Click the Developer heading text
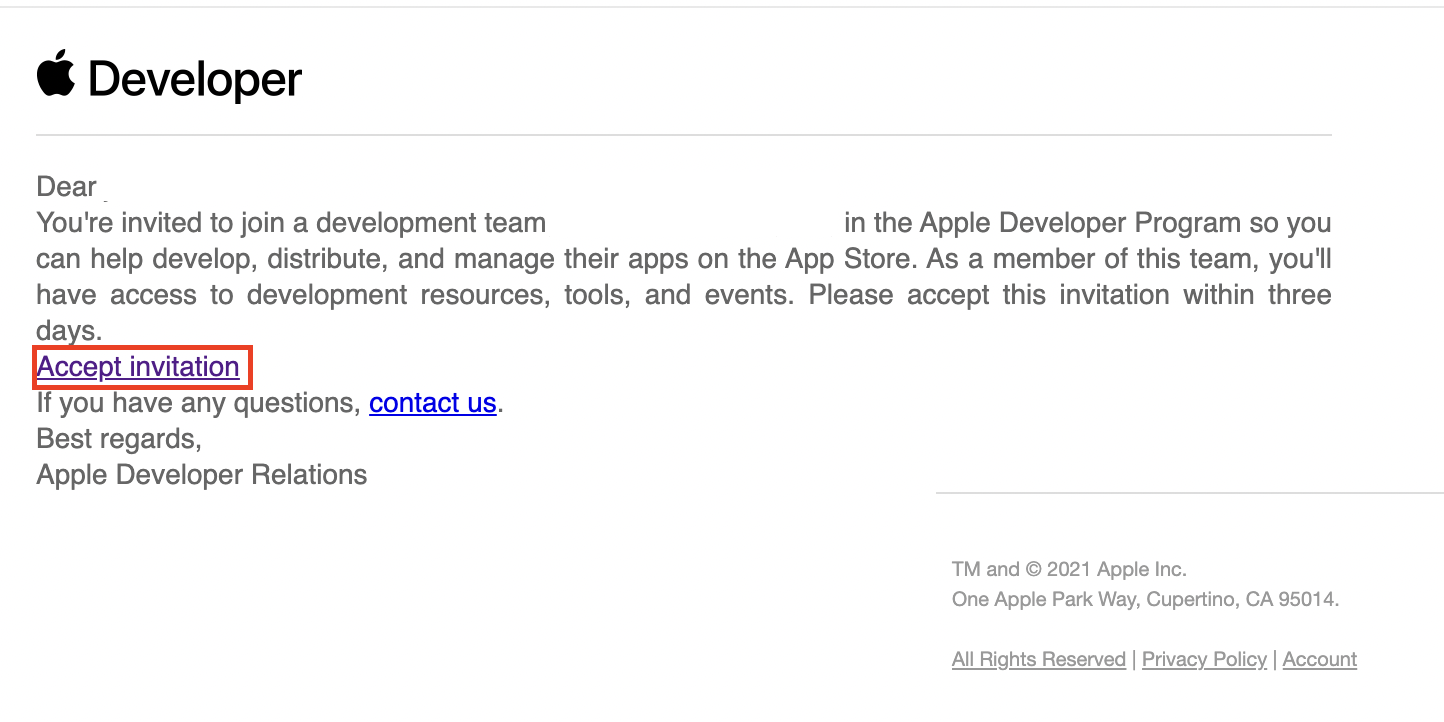This screenshot has height=722, width=1444. (x=195, y=79)
